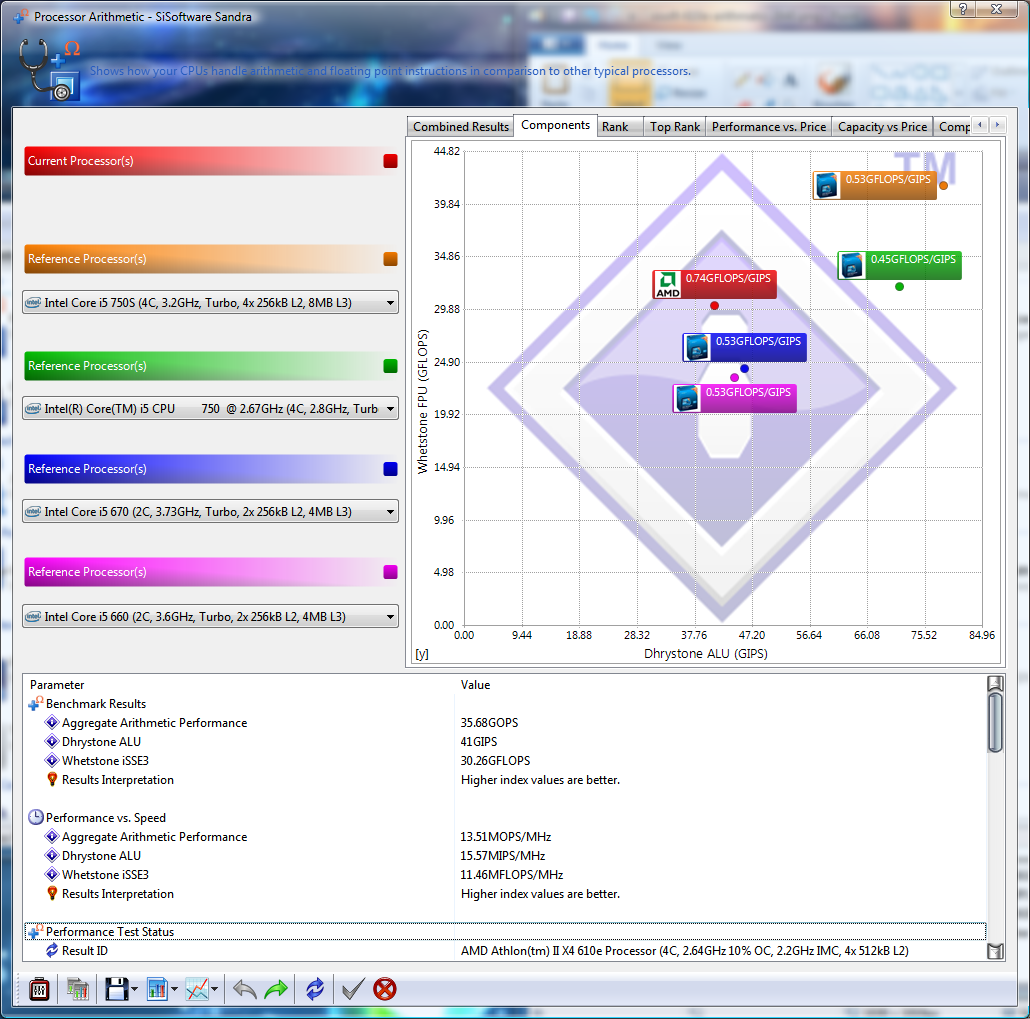
Task: Click the line graph icon in toolbar
Action: coord(197,989)
